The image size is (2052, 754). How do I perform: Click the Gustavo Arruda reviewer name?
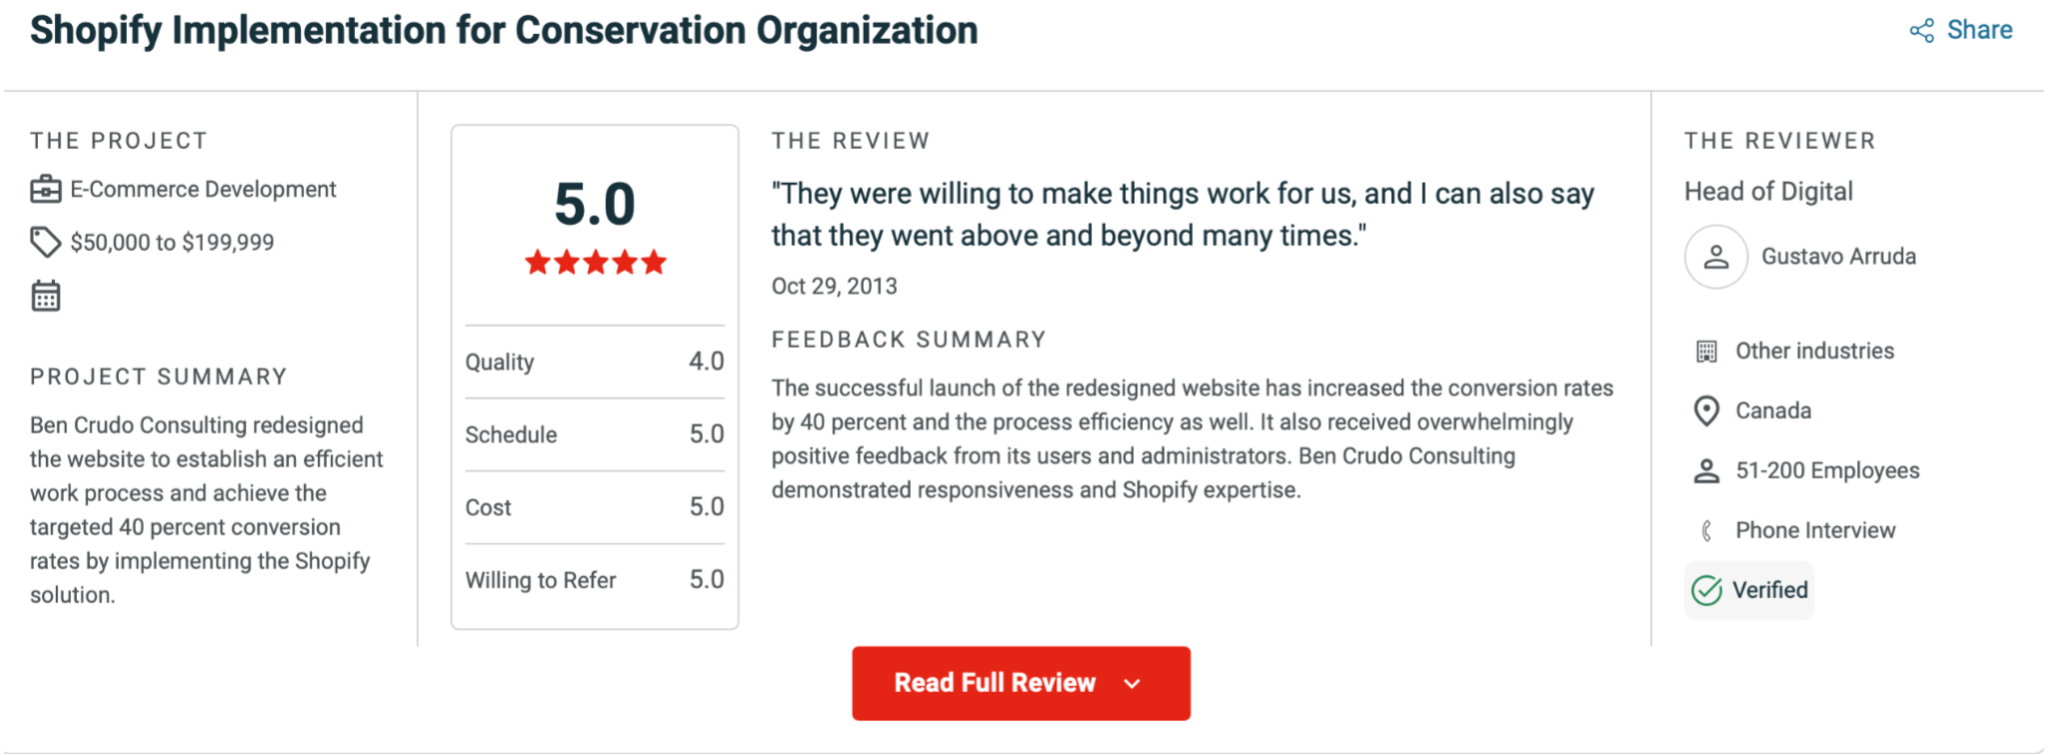click(1838, 257)
